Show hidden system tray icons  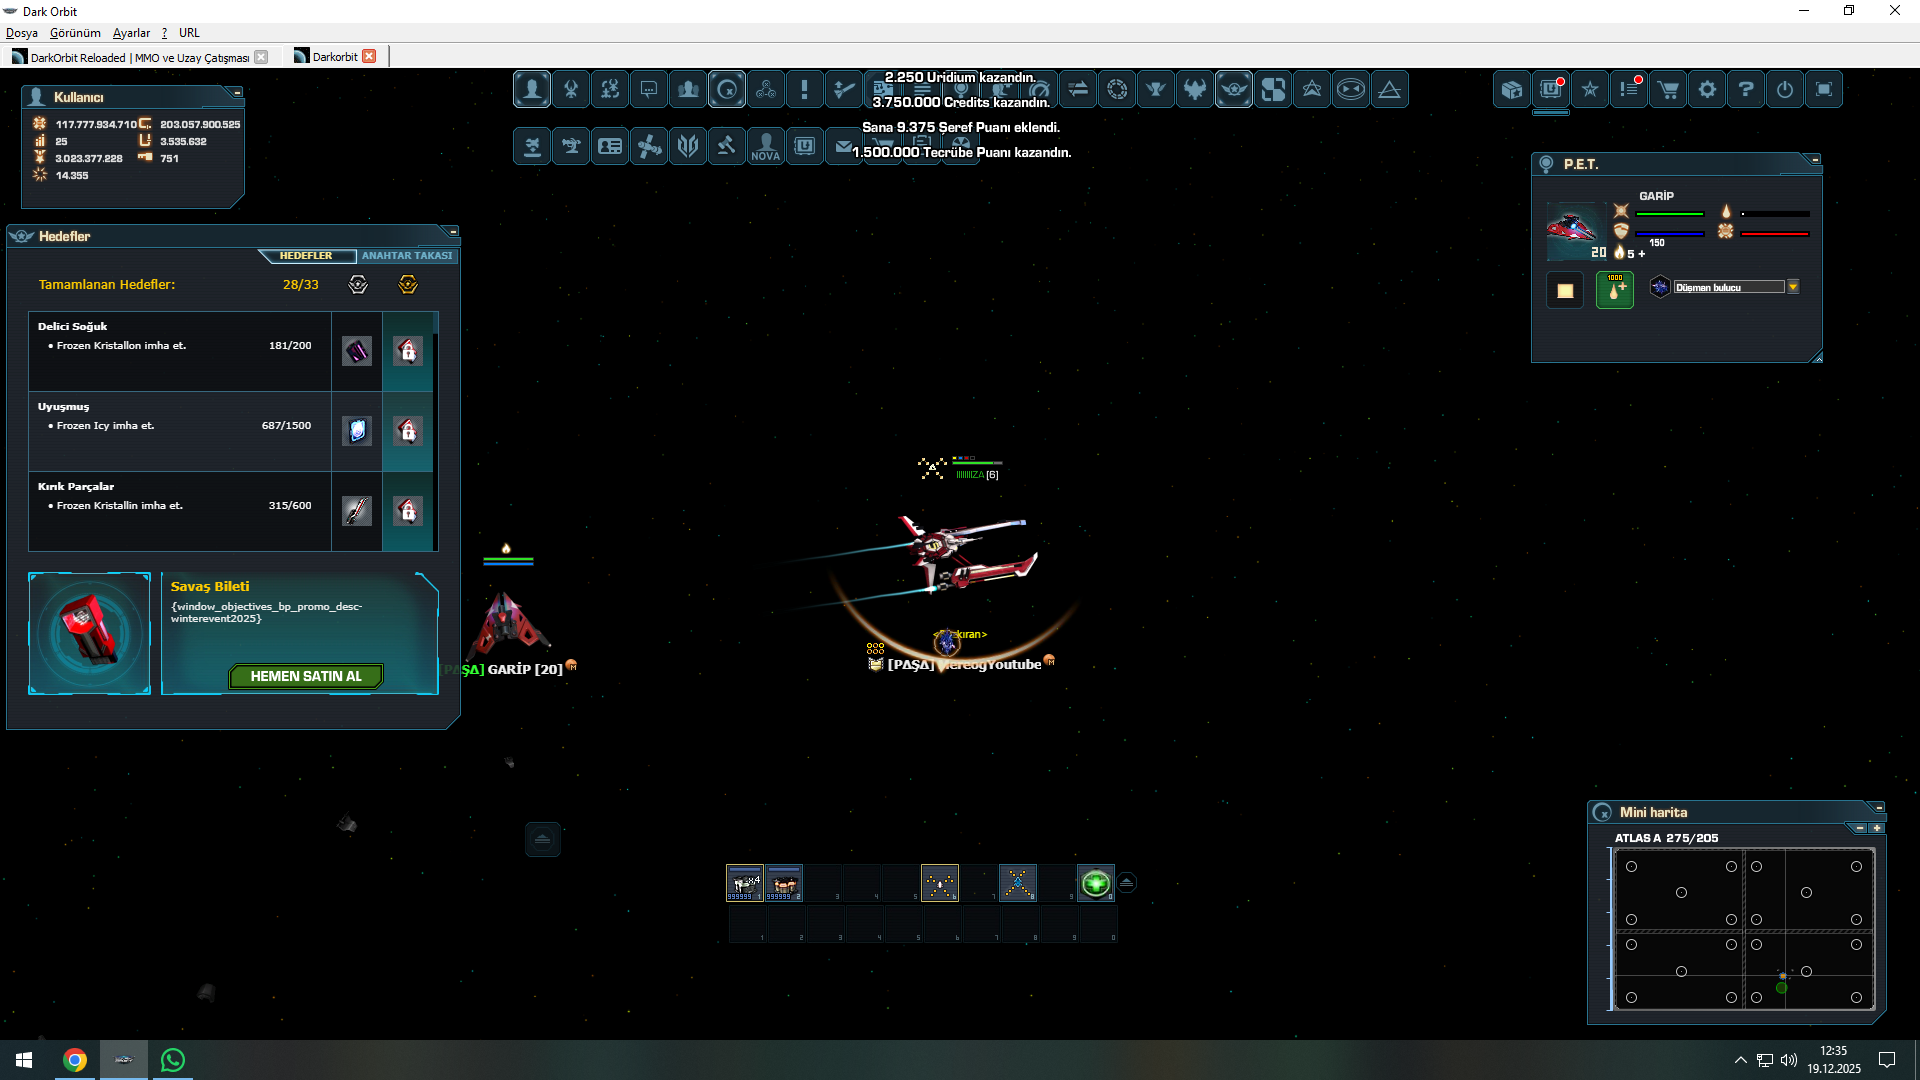coord(1741,1060)
